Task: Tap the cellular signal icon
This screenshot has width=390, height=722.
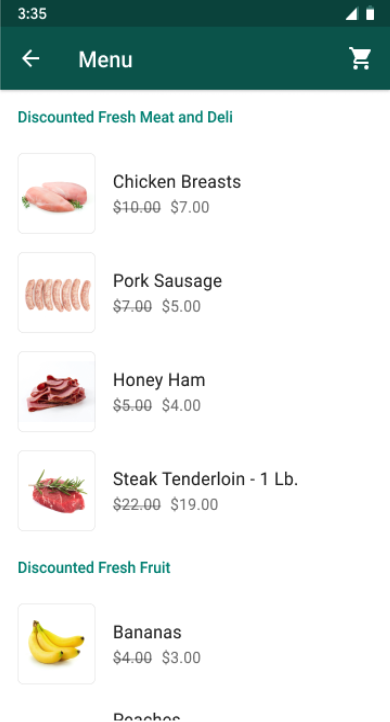Action: pos(351,14)
